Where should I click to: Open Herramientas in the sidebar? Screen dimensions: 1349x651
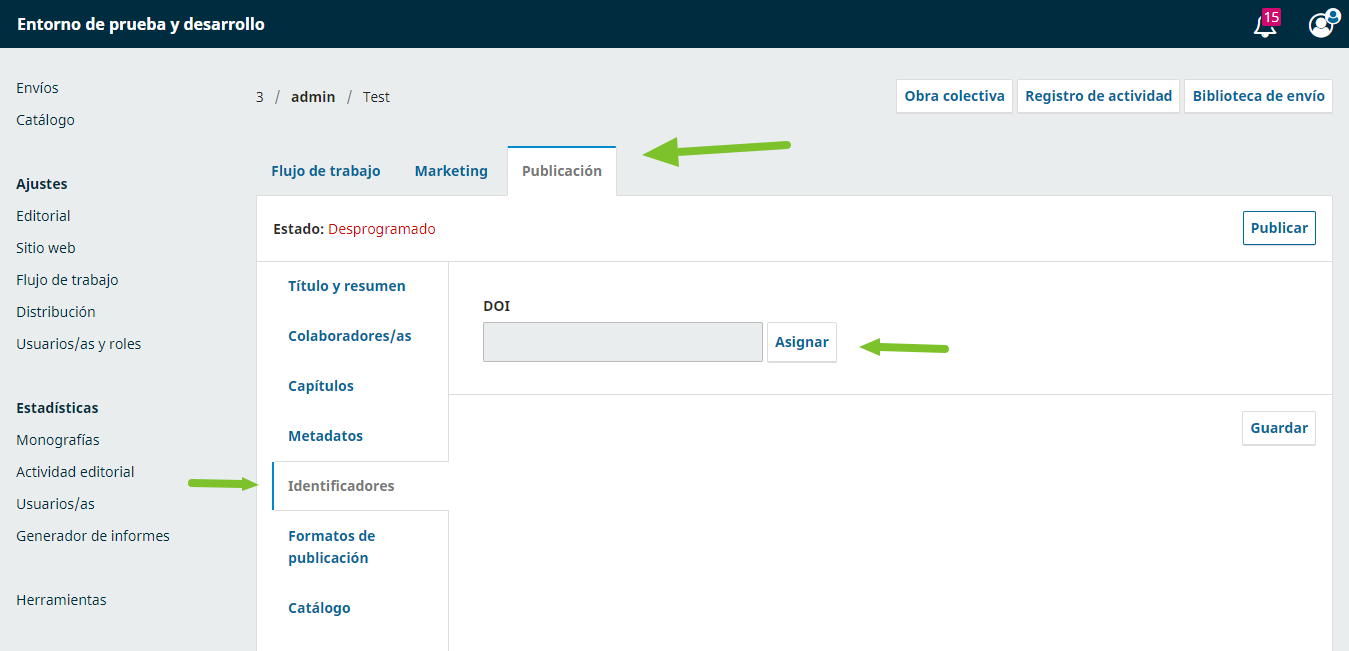61,600
